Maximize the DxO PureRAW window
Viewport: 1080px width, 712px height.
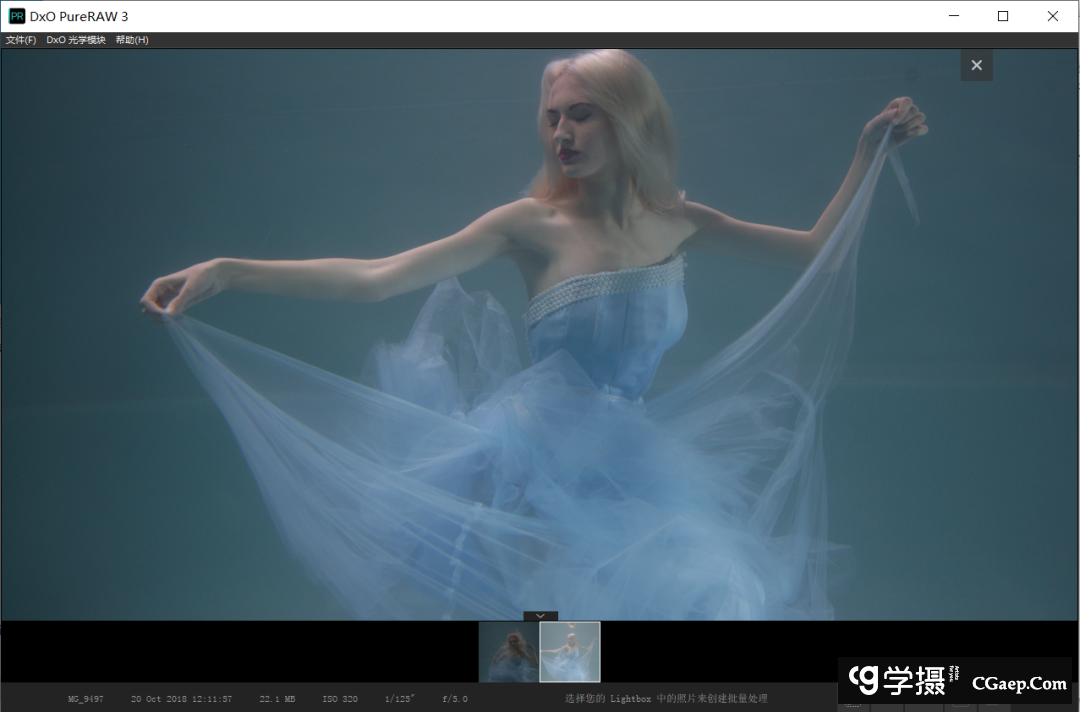pyautogui.click(x=1003, y=16)
